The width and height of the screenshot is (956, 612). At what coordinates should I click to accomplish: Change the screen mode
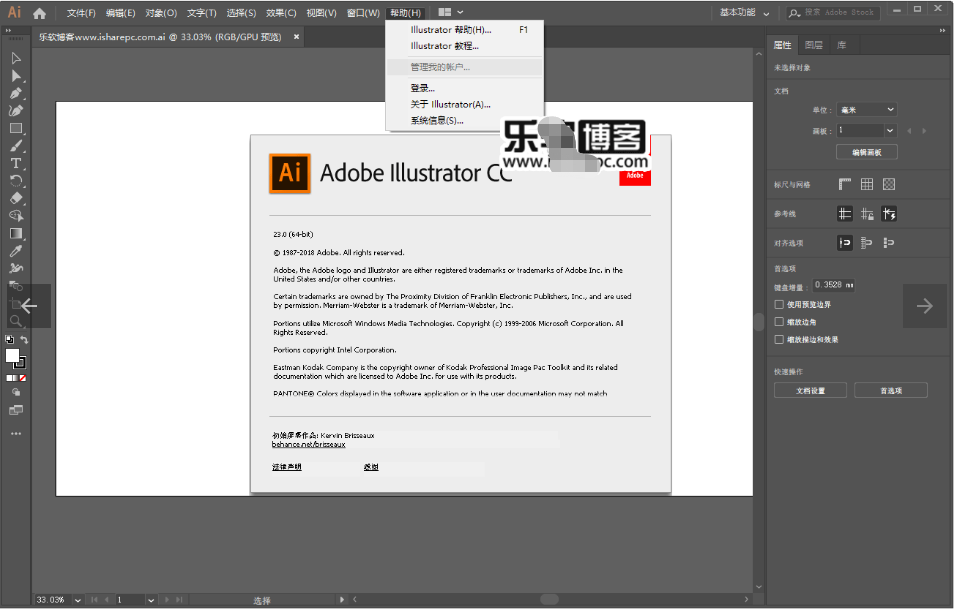click(x=16, y=411)
